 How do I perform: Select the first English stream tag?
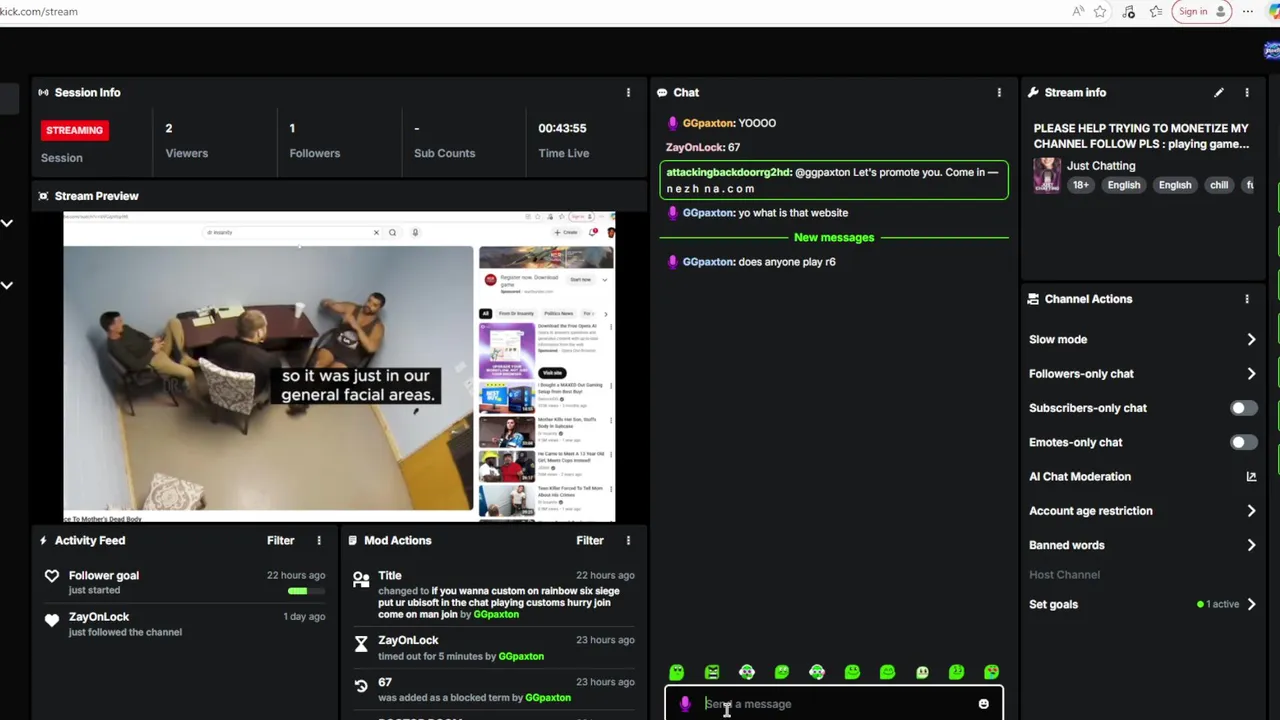coord(1124,185)
